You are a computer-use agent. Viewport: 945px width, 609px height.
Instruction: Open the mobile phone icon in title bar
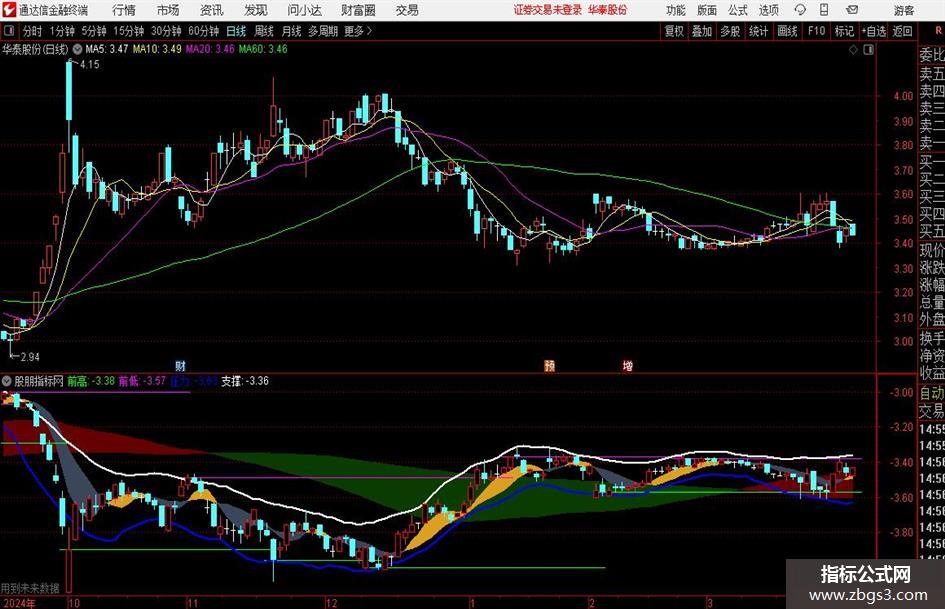click(x=824, y=10)
